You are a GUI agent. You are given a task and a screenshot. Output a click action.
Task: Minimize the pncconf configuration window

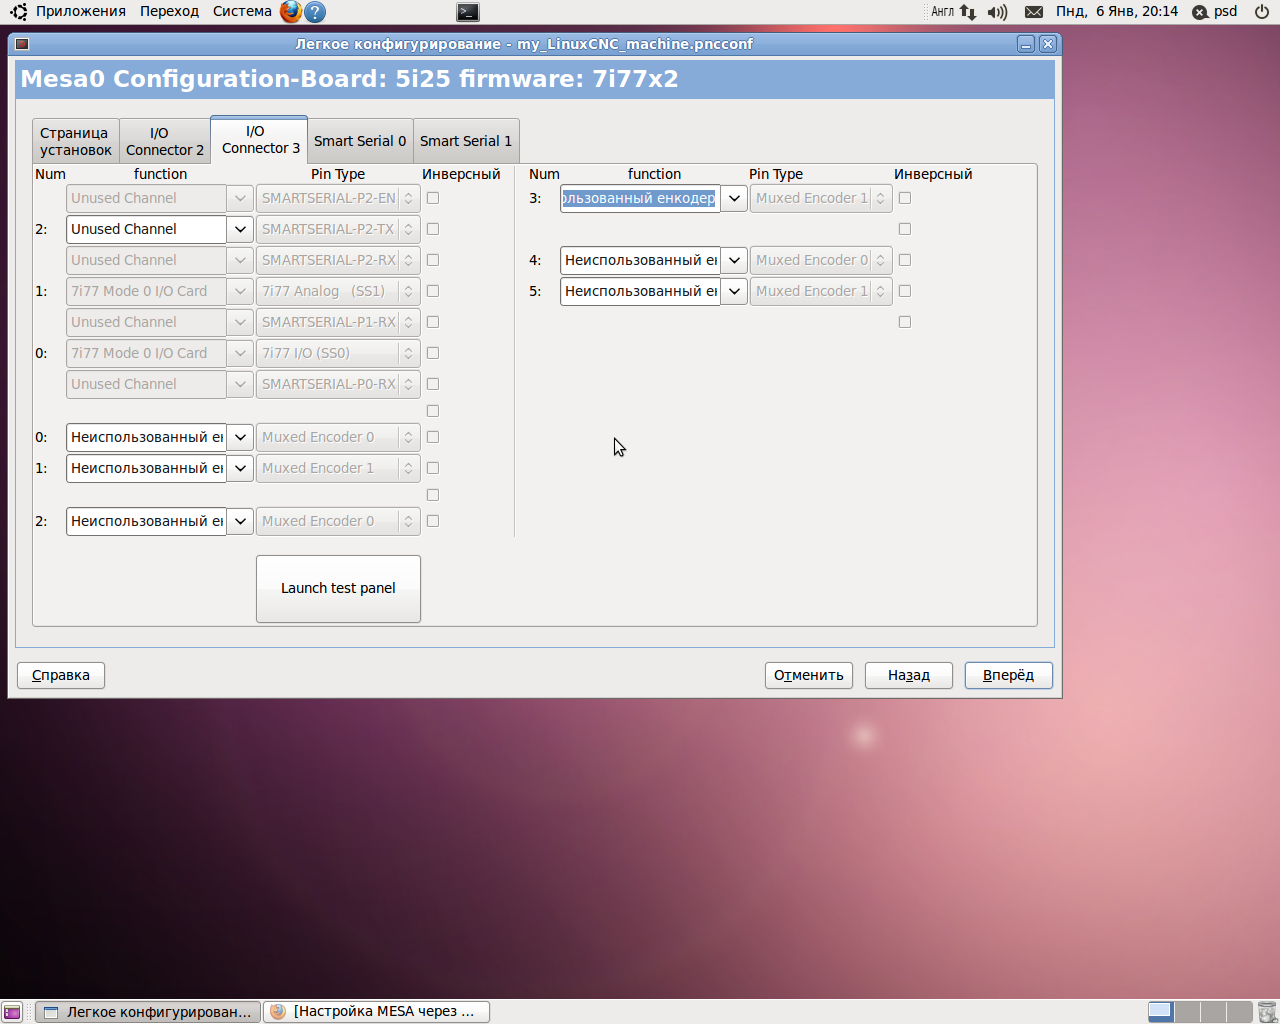(1026, 44)
